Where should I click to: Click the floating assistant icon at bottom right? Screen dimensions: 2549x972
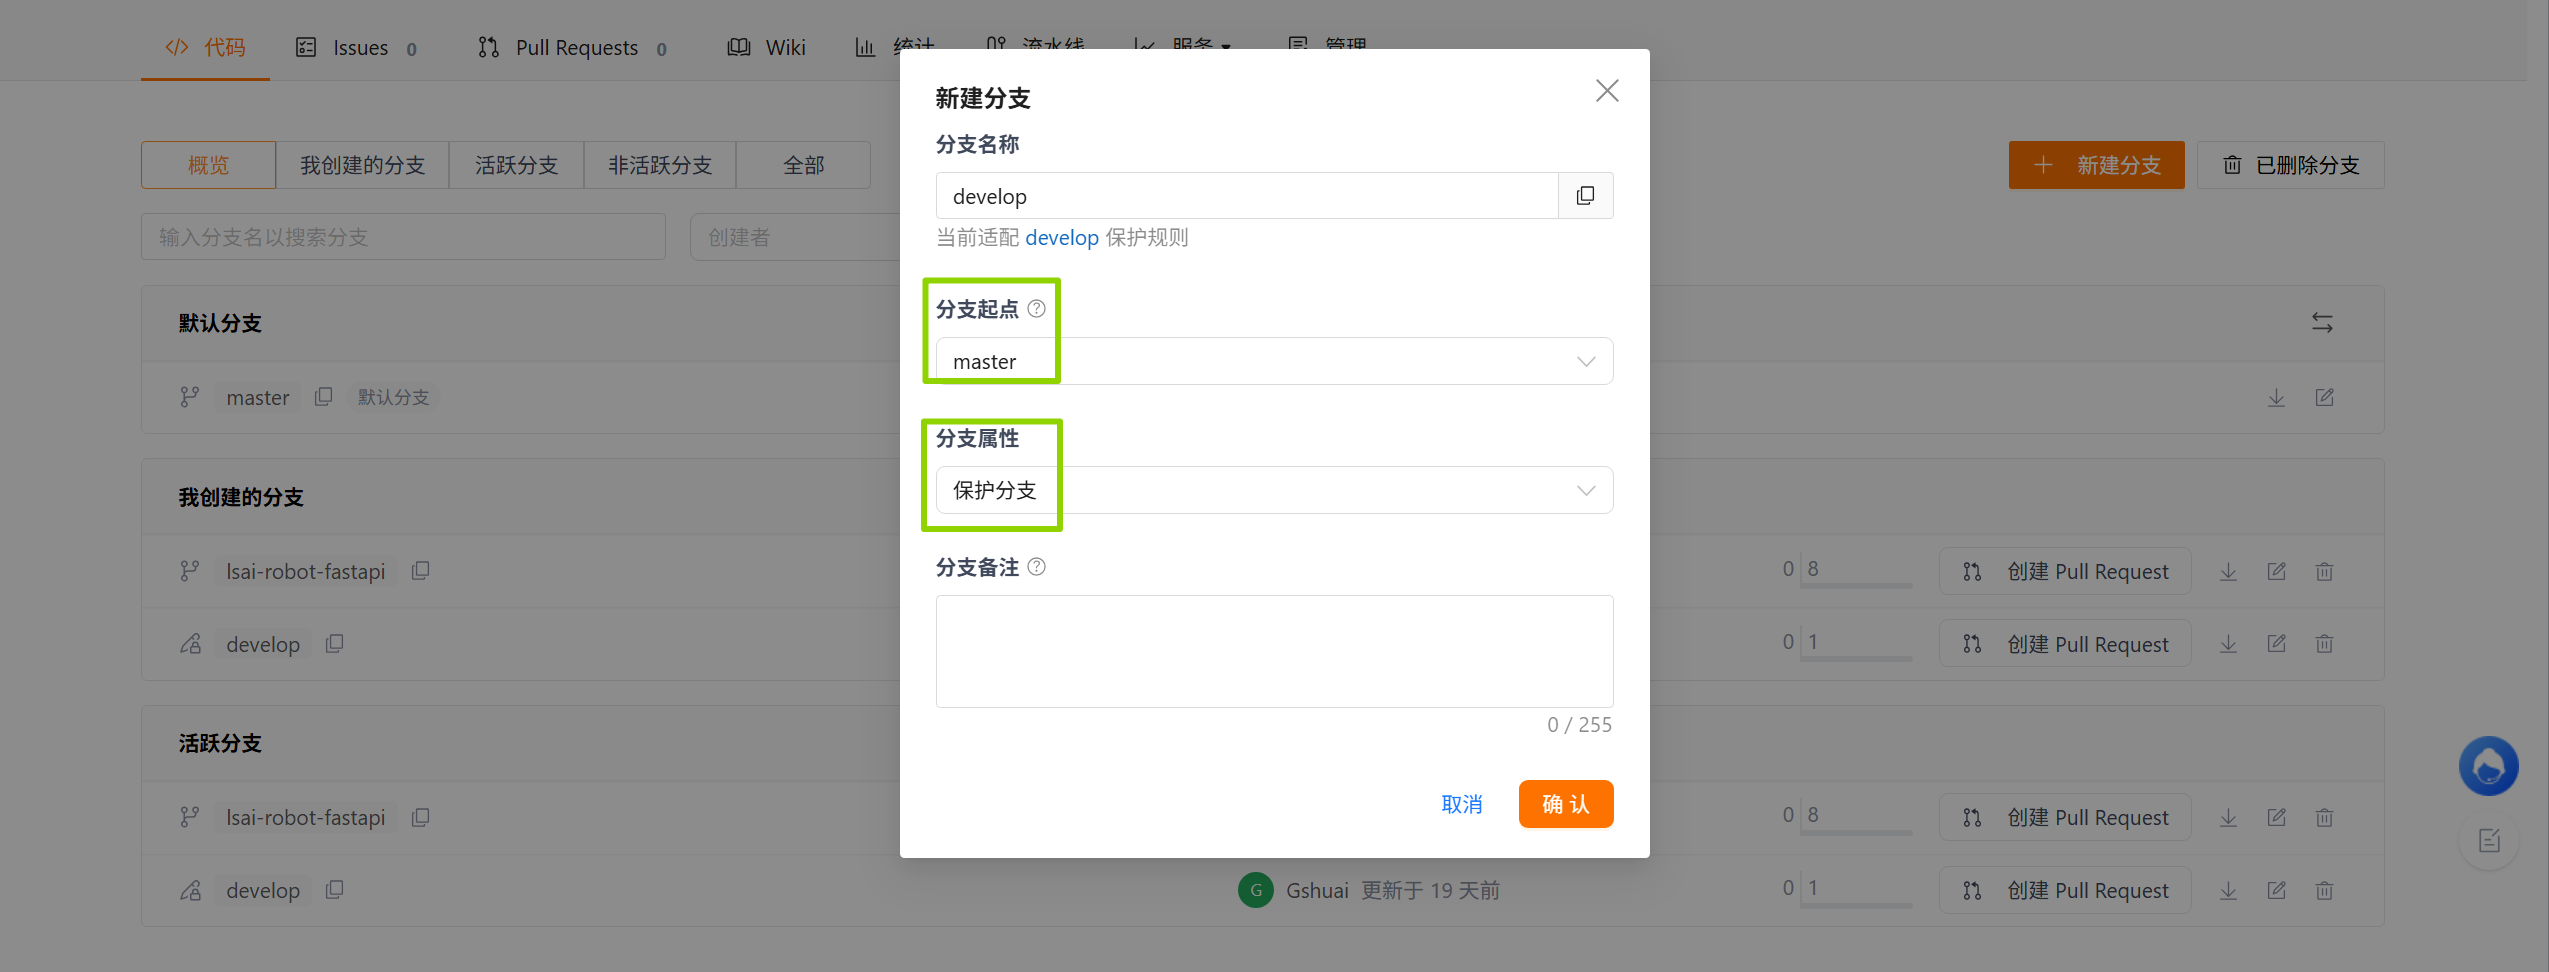[x=2487, y=766]
